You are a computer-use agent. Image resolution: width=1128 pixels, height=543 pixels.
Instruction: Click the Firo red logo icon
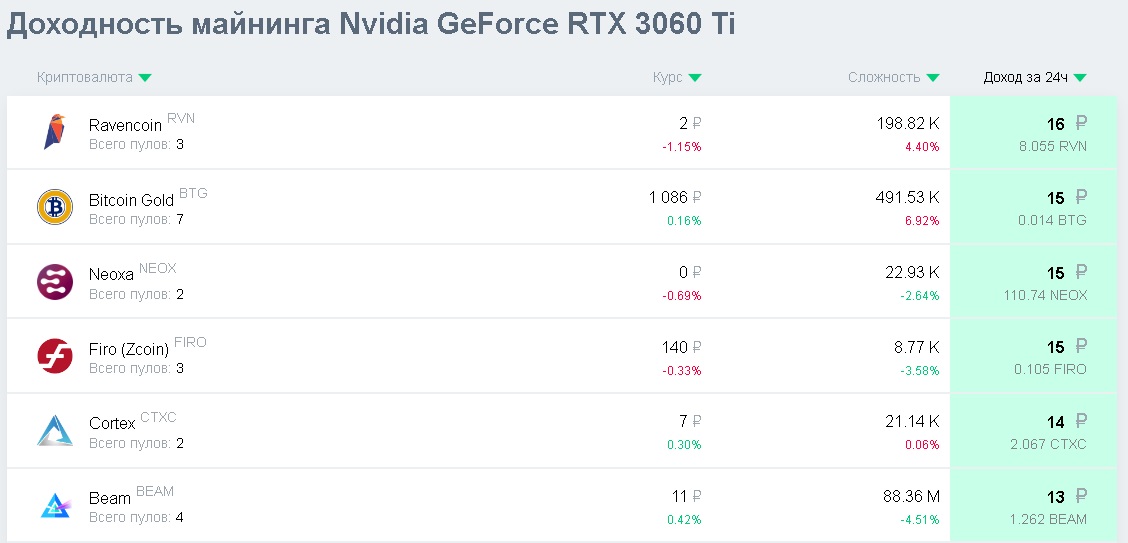55,356
